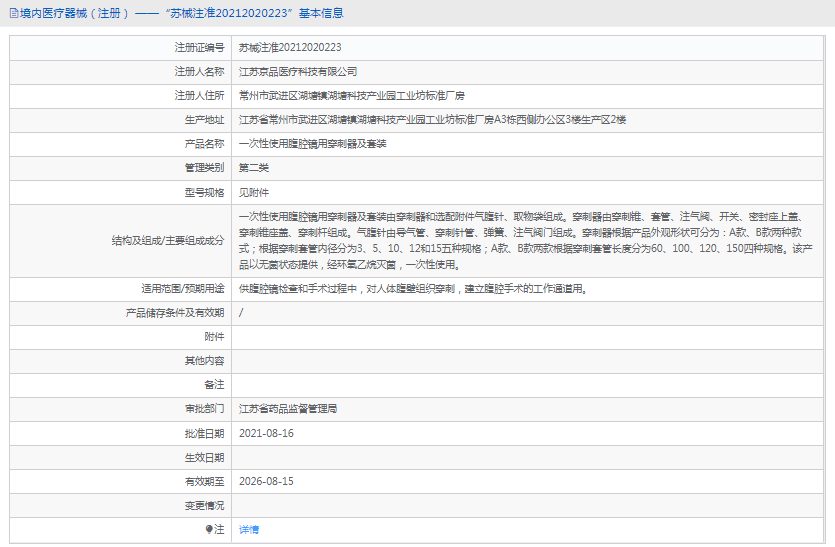Click the 附件 row label
This screenshot has height=547, width=835.
tap(215, 337)
